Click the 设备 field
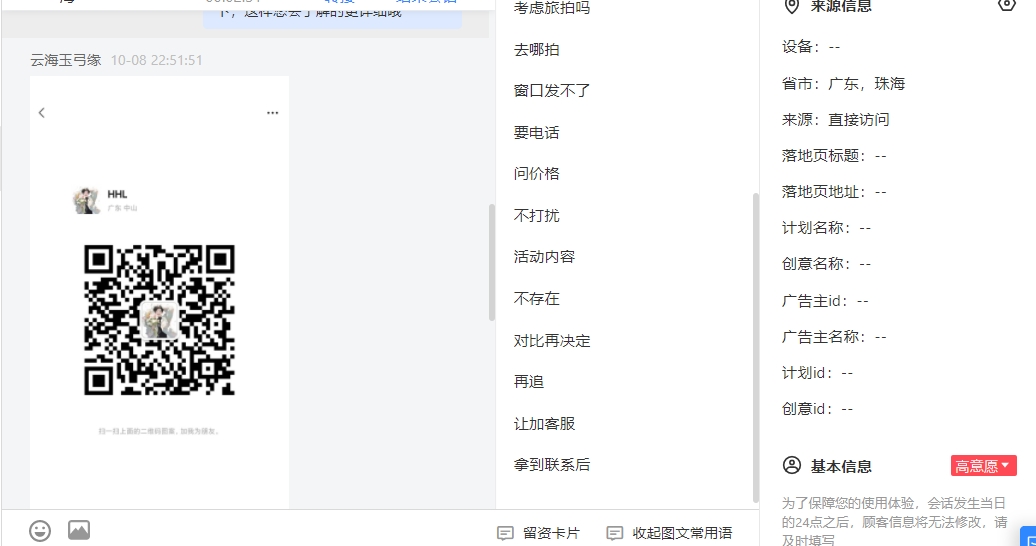 click(811, 47)
